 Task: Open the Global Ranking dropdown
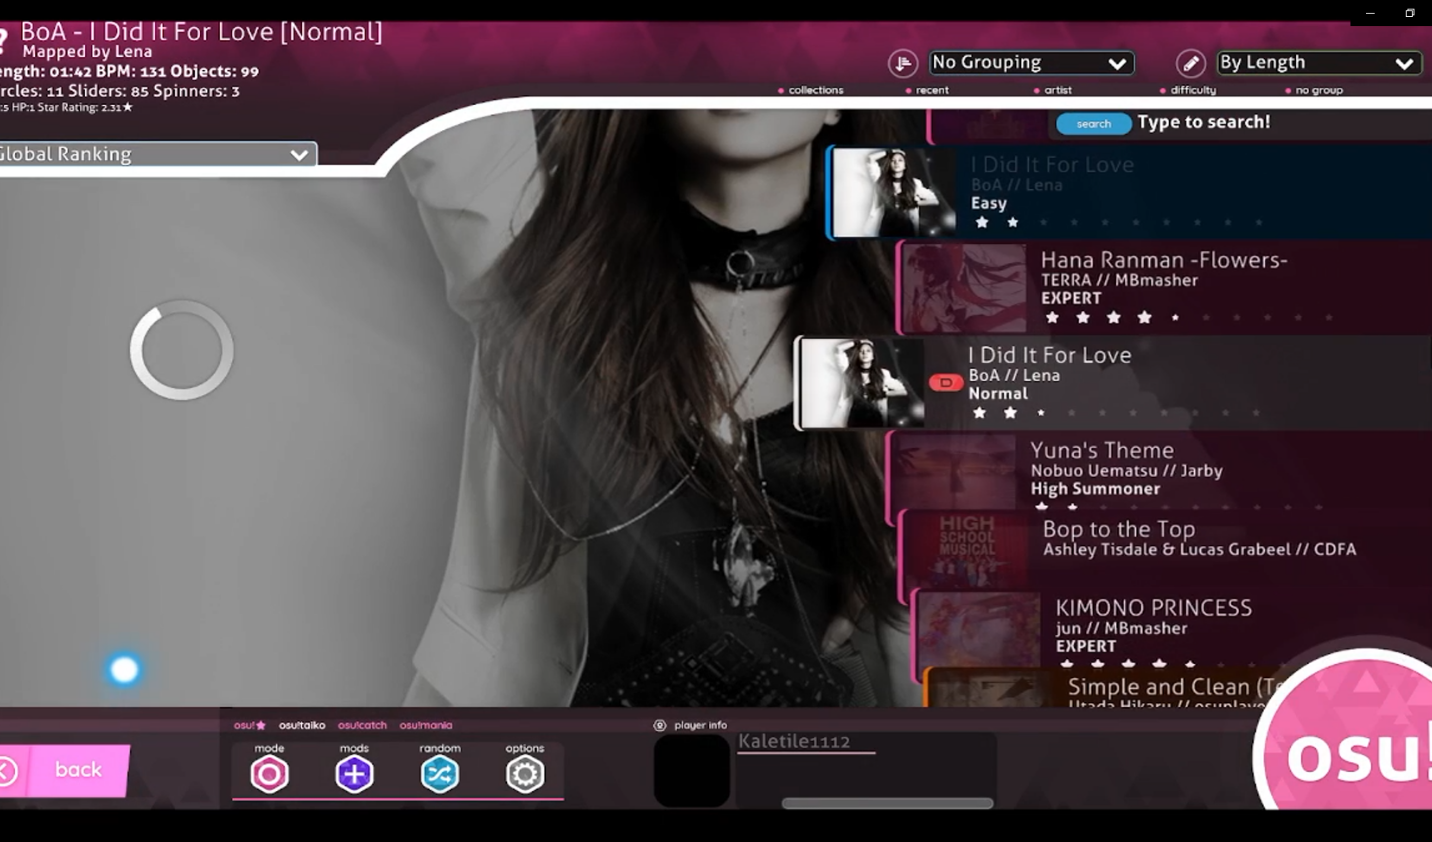158,154
